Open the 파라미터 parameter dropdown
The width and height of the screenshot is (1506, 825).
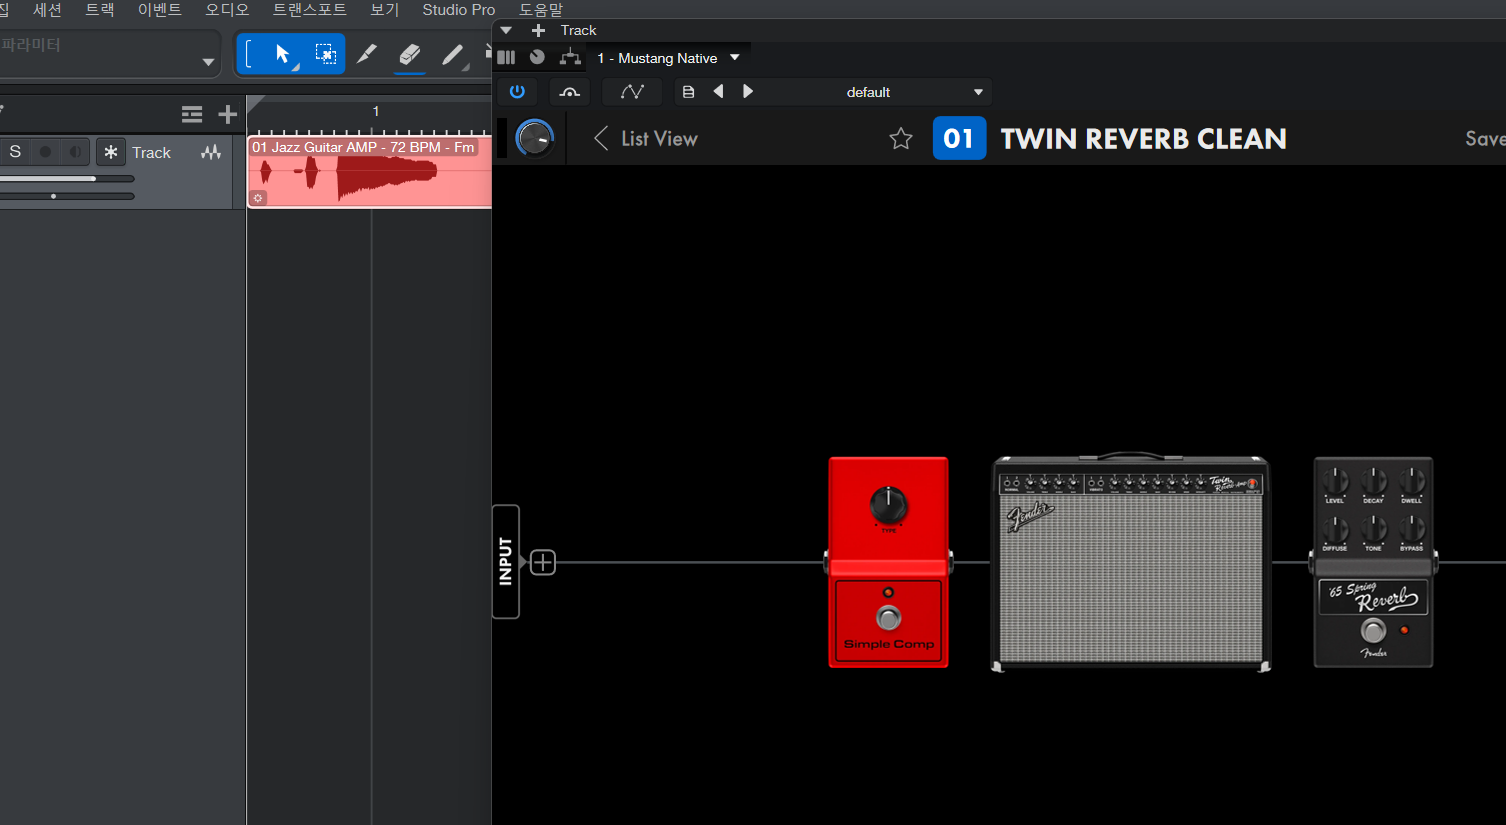click(x=208, y=62)
